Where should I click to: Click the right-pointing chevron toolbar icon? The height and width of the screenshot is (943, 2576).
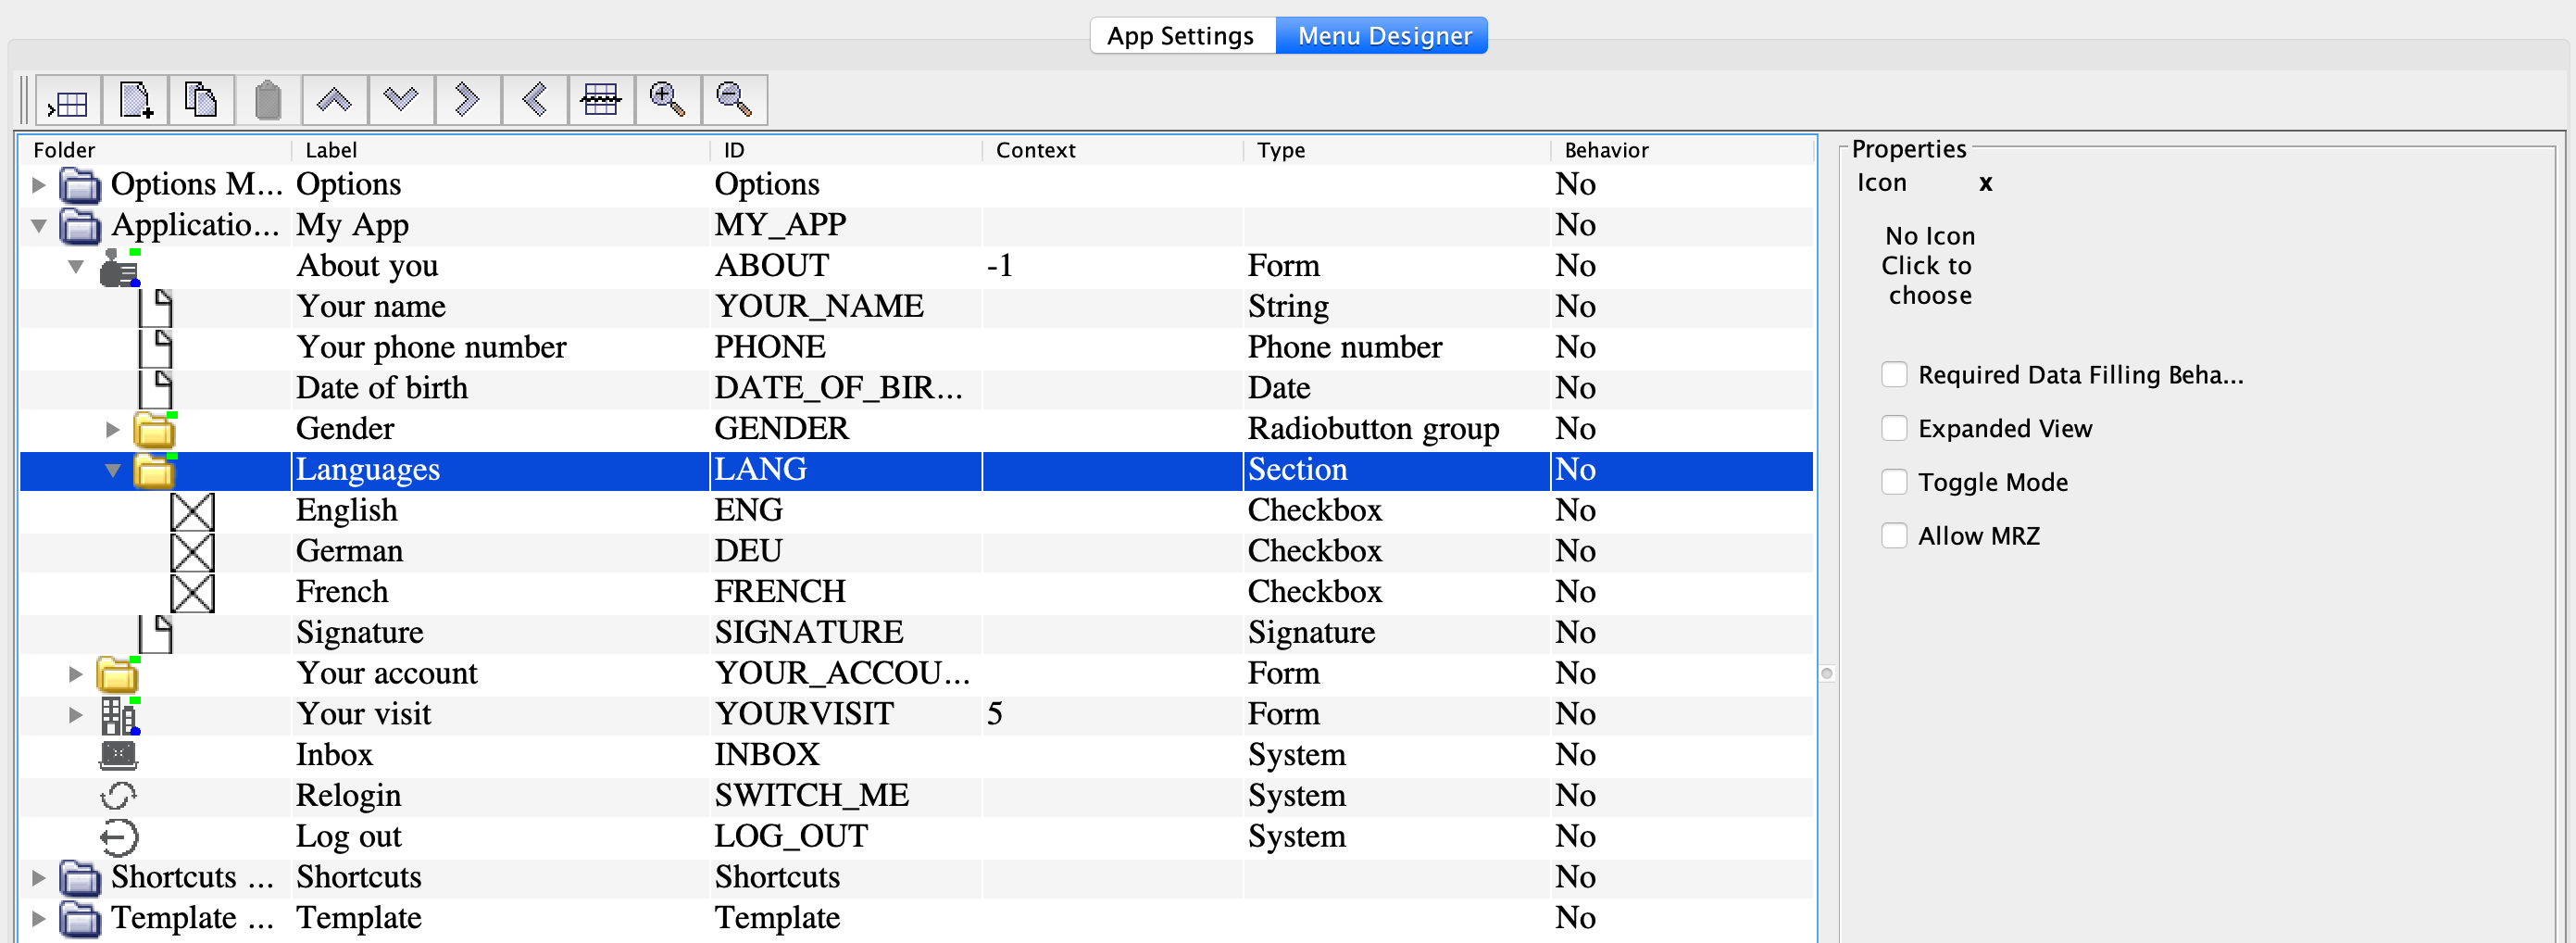click(x=467, y=101)
